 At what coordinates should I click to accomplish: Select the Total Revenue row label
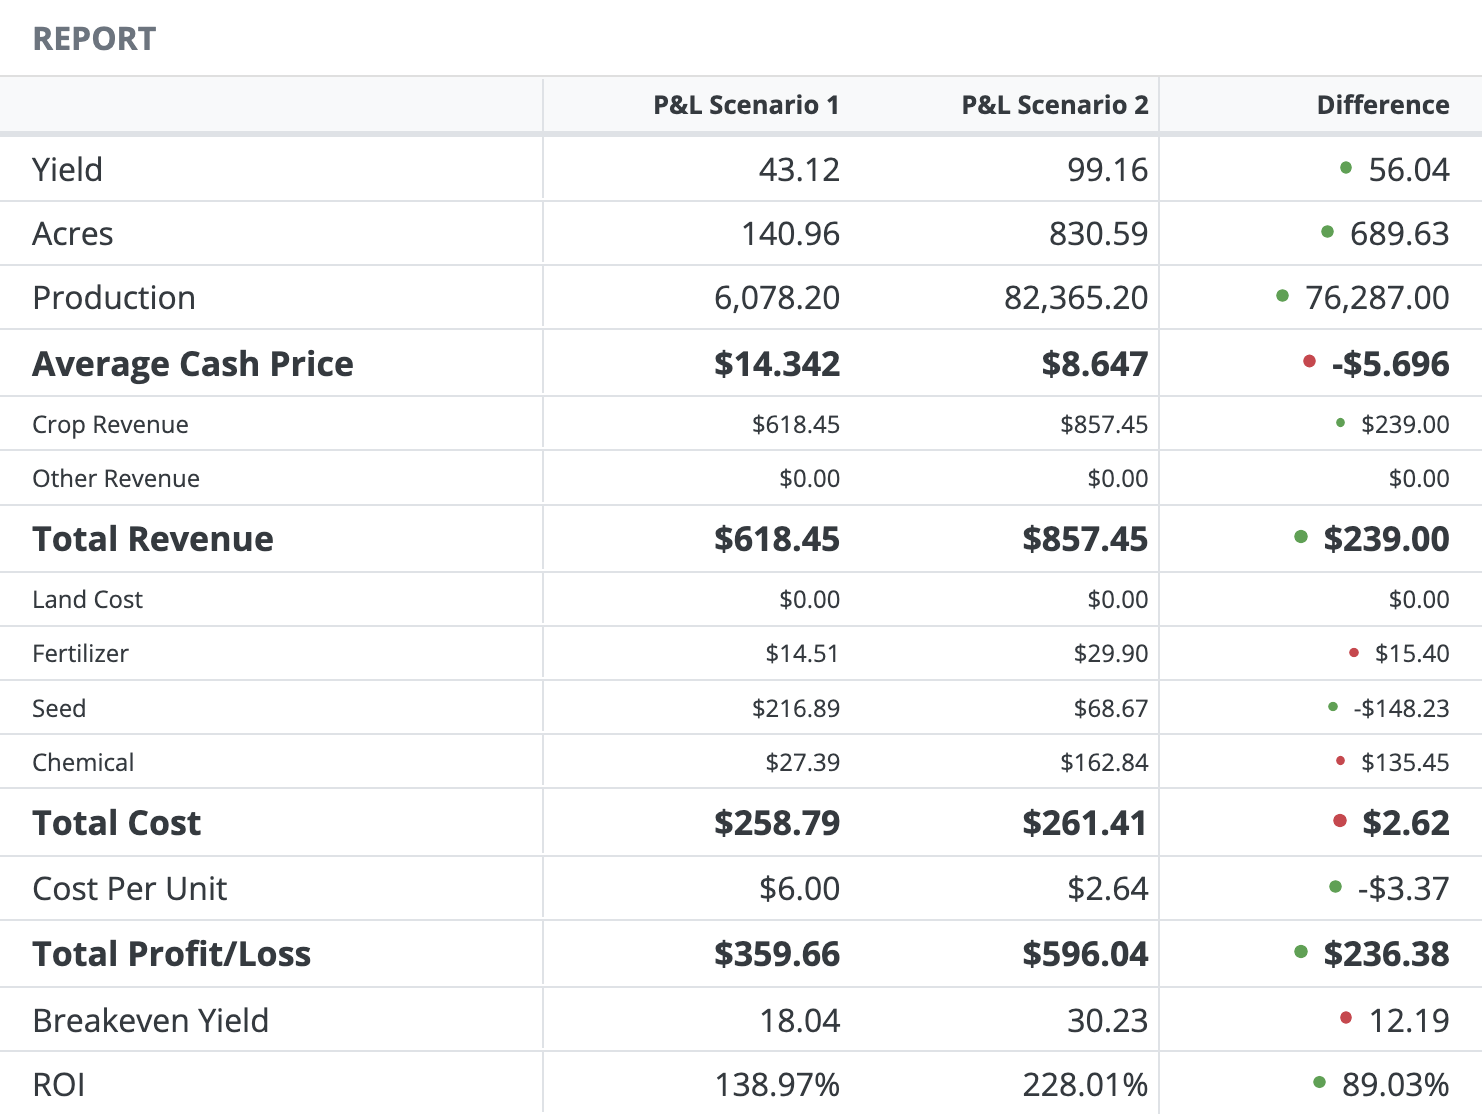click(152, 538)
